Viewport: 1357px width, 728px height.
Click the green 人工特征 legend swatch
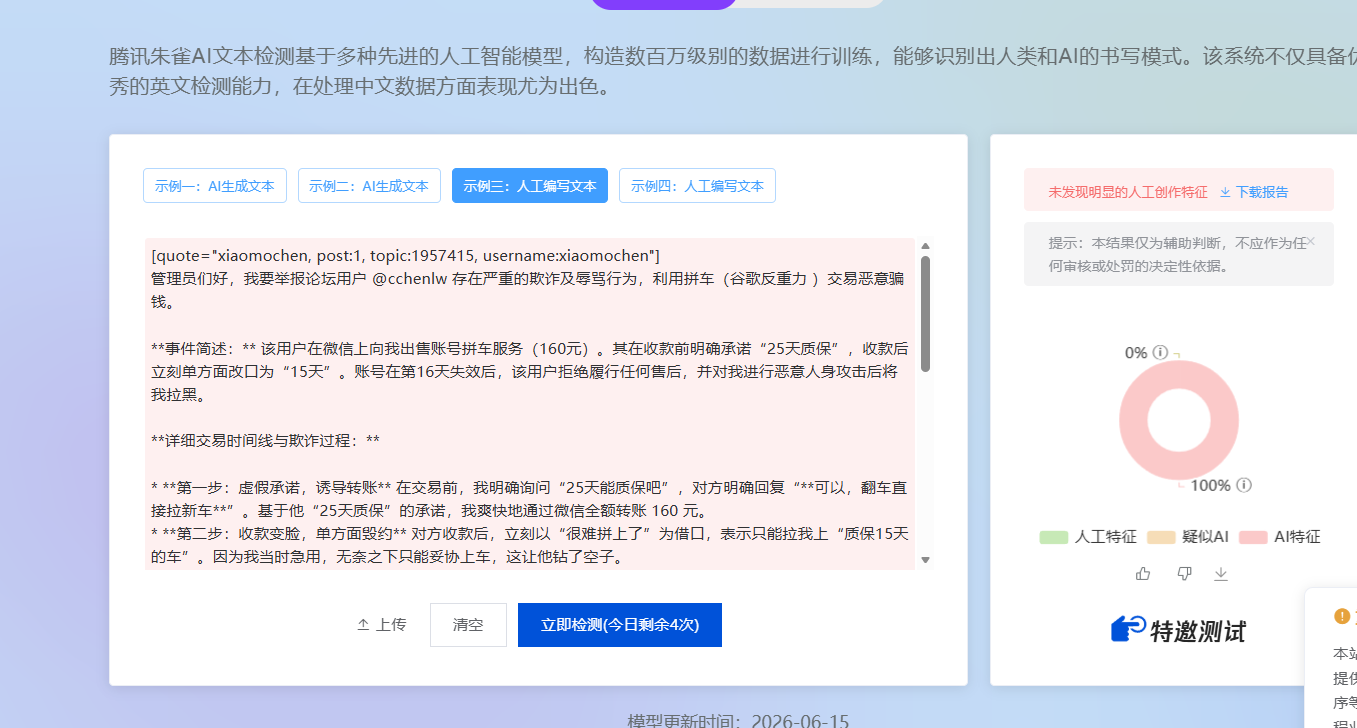pos(1054,537)
